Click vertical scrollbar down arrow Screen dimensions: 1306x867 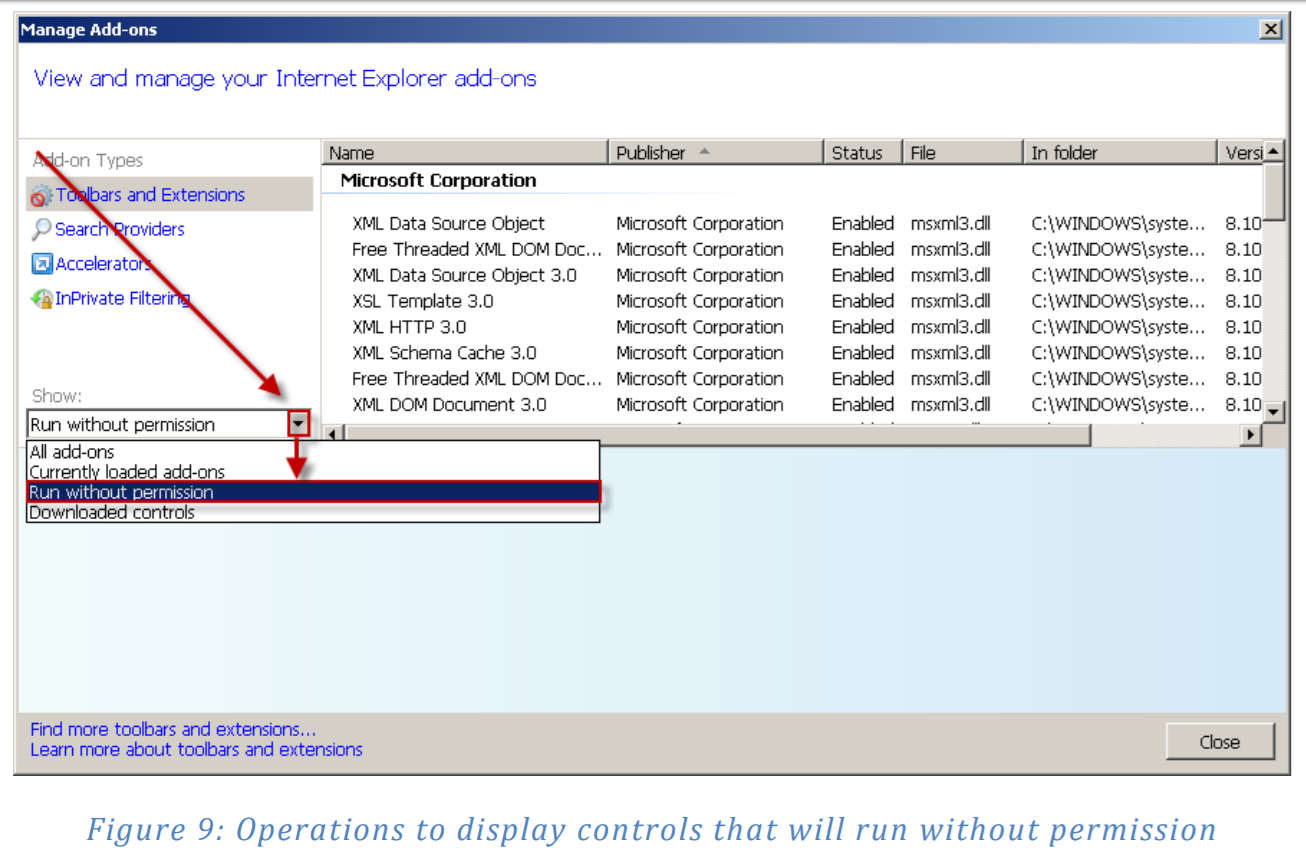1273,411
